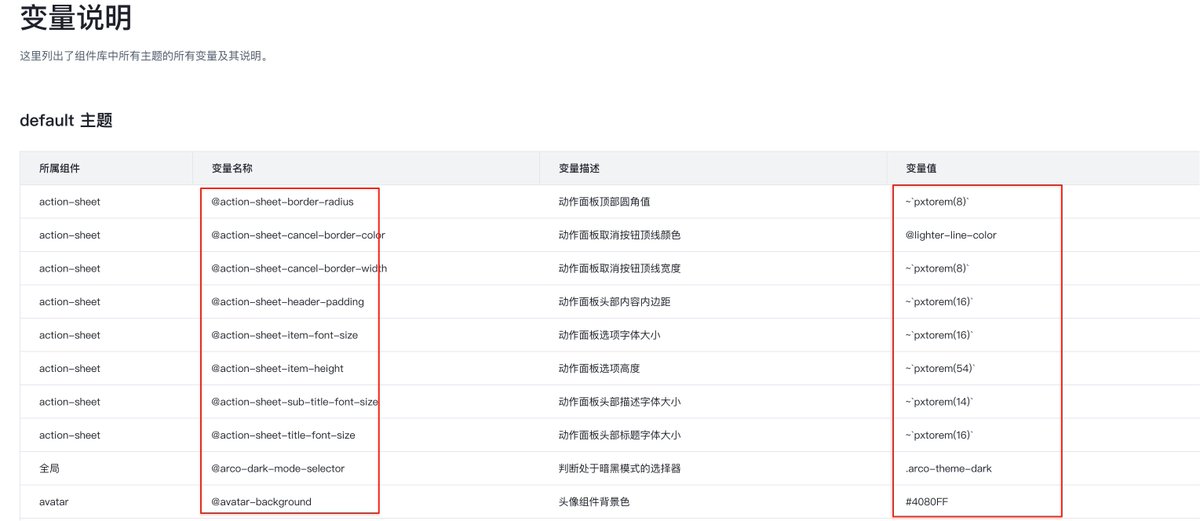1200x521 pixels.
Task: Select the intro sentence under 变量说明
Action: [143, 56]
